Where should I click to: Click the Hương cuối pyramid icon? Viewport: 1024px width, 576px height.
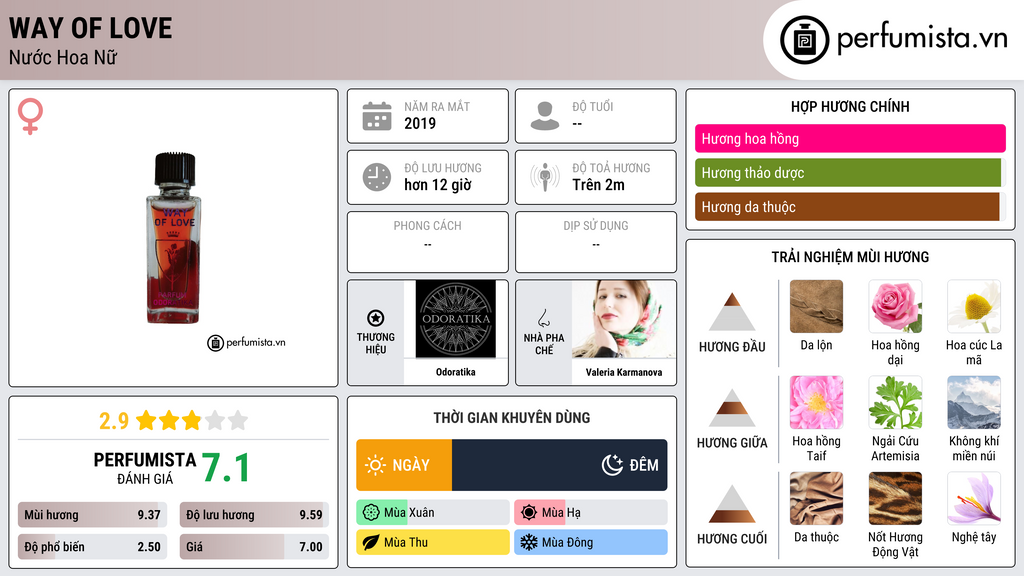pyautogui.click(x=732, y=504)
